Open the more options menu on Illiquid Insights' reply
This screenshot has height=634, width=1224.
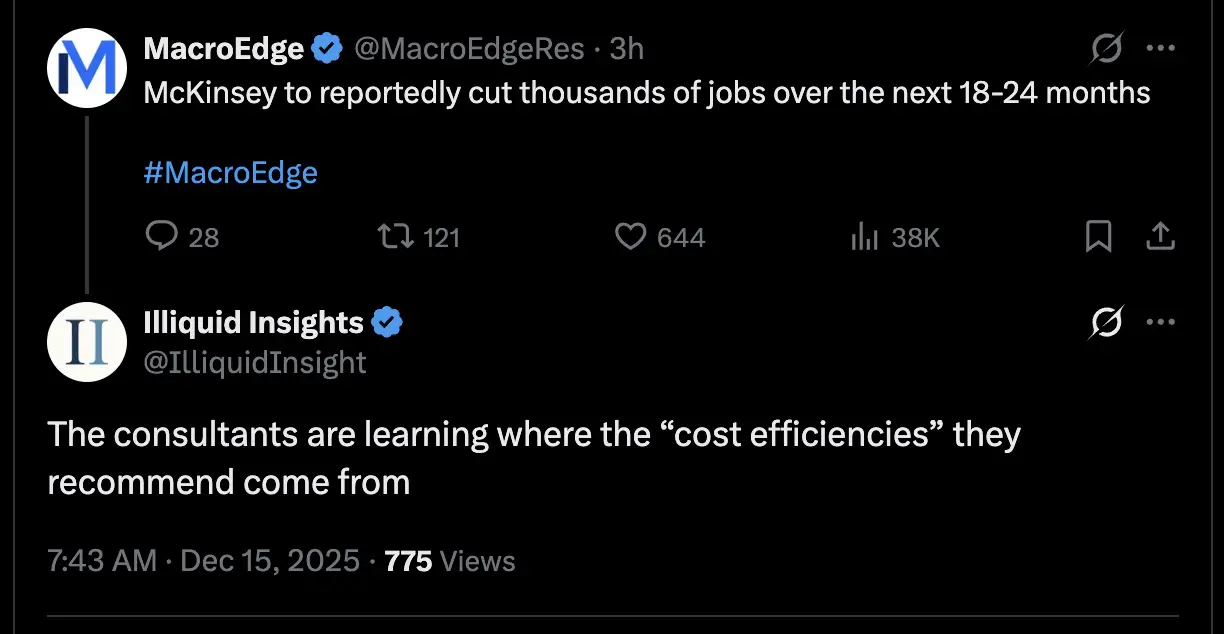click(x=1160, y=322)
